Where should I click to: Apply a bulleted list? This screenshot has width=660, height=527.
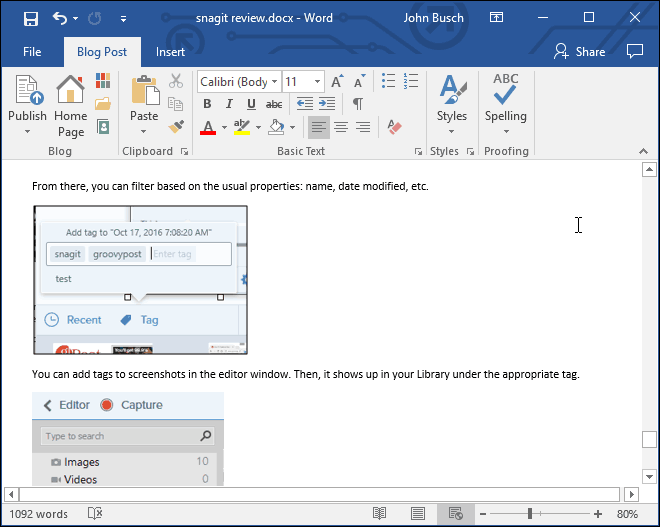click(388, 81)
